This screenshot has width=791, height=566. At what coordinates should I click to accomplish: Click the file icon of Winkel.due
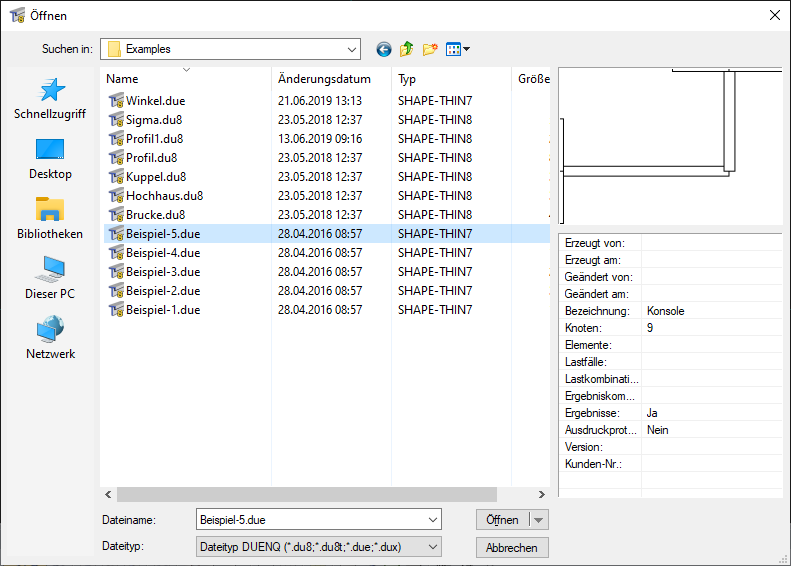(116, 101)
